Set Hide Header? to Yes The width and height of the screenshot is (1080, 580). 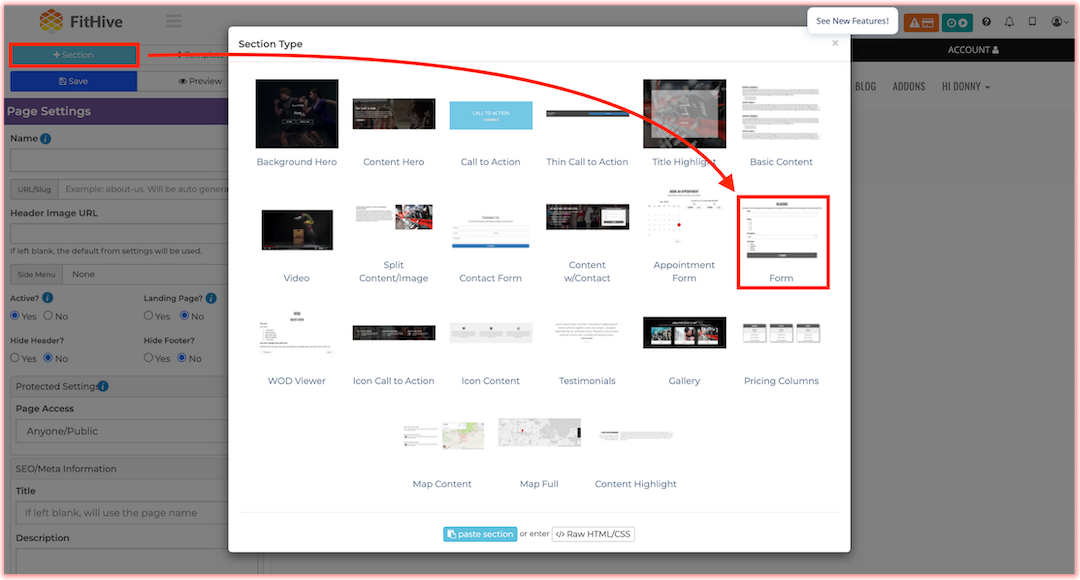click(x=15, y=358)
